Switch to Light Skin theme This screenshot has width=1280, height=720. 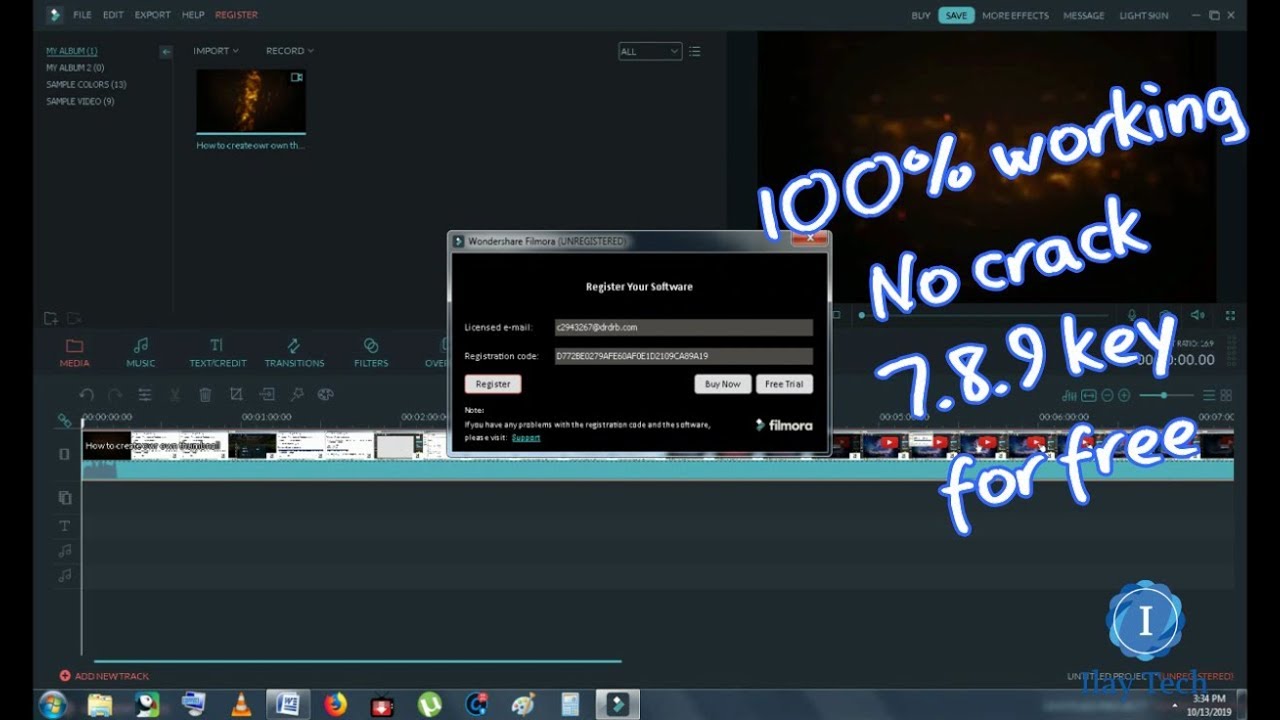[x=1144, y=15]
